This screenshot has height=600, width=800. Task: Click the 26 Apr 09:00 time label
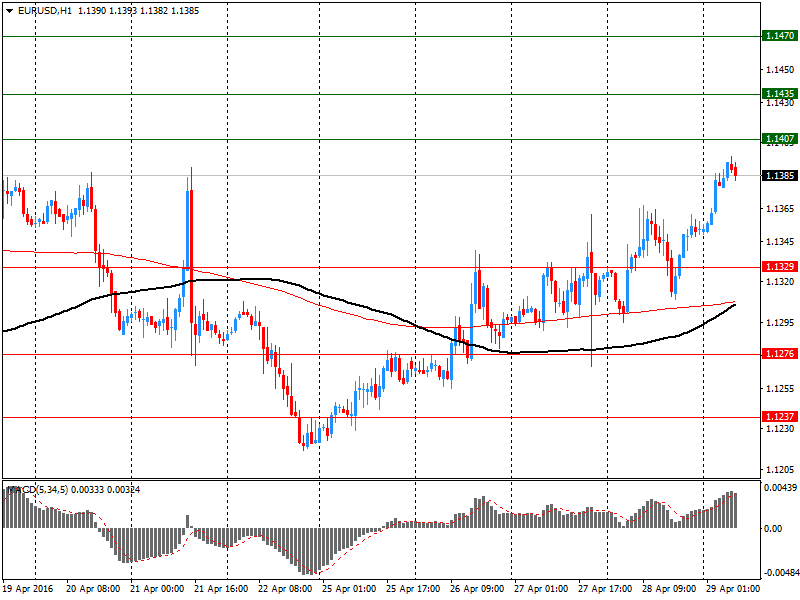point(477,589)
